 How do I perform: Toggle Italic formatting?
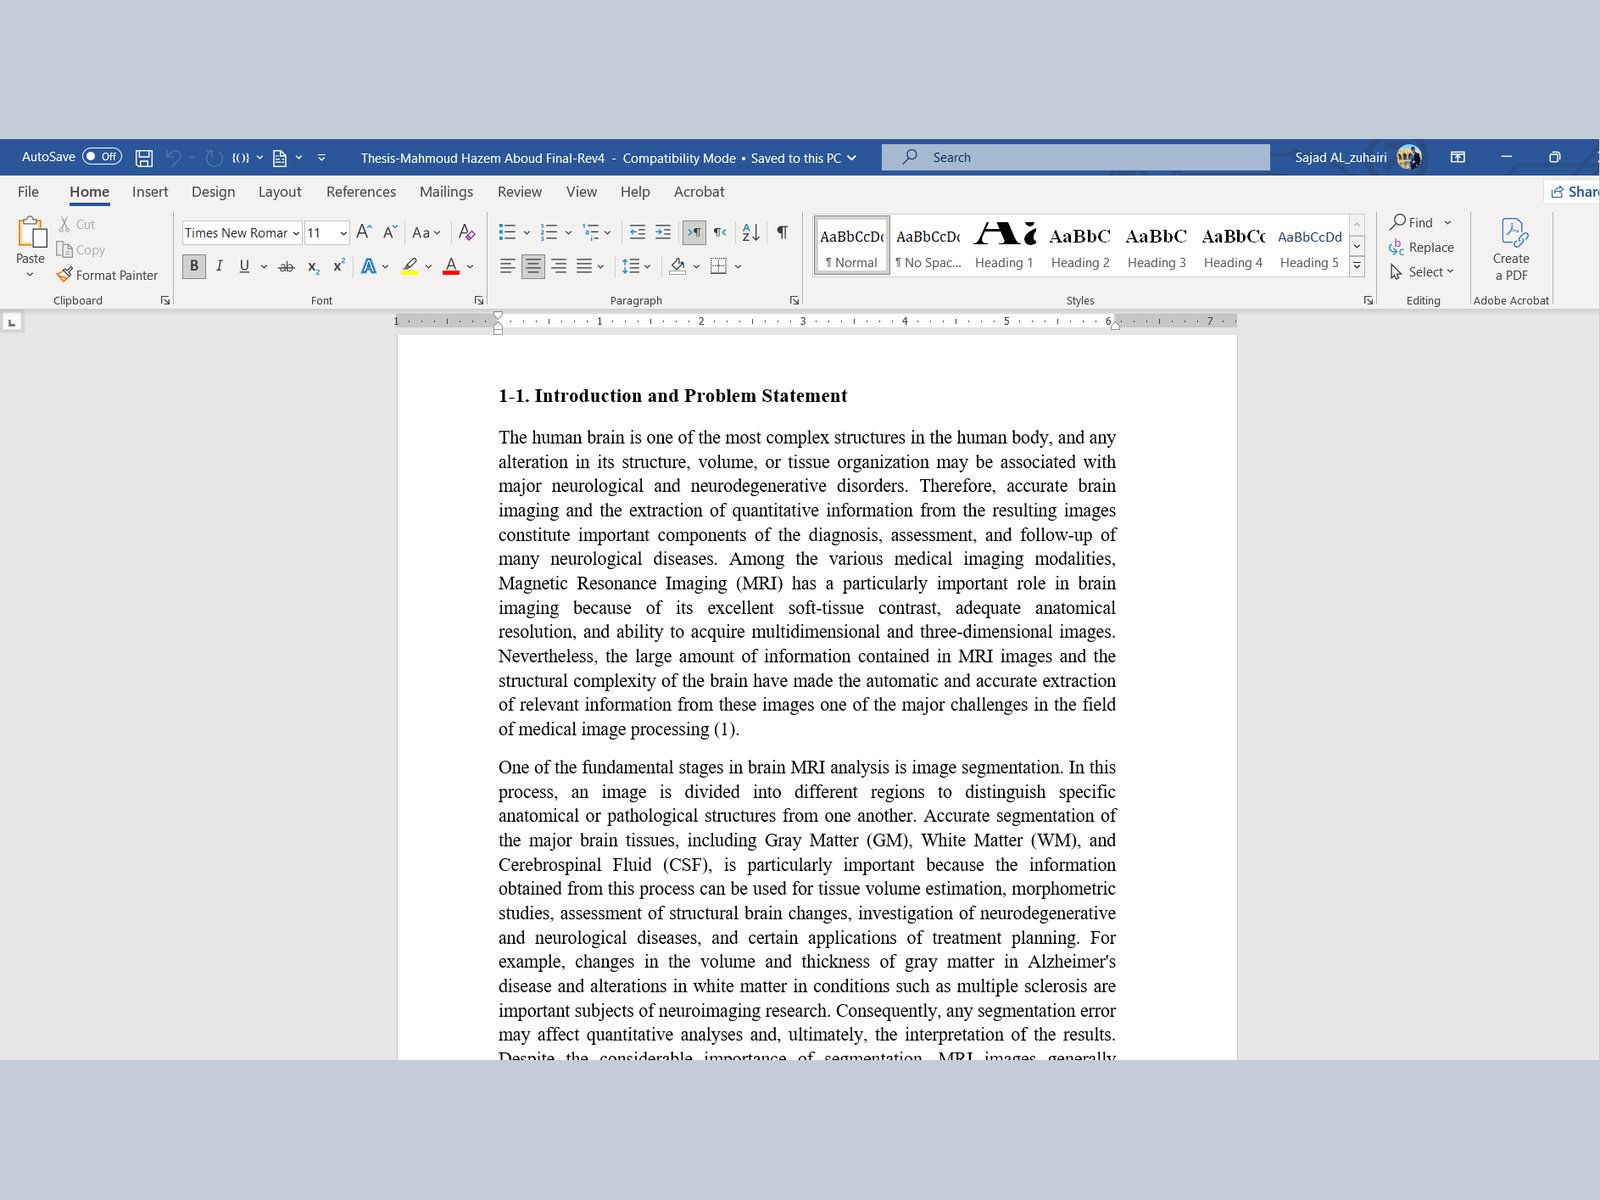click(x=219, y=266)
